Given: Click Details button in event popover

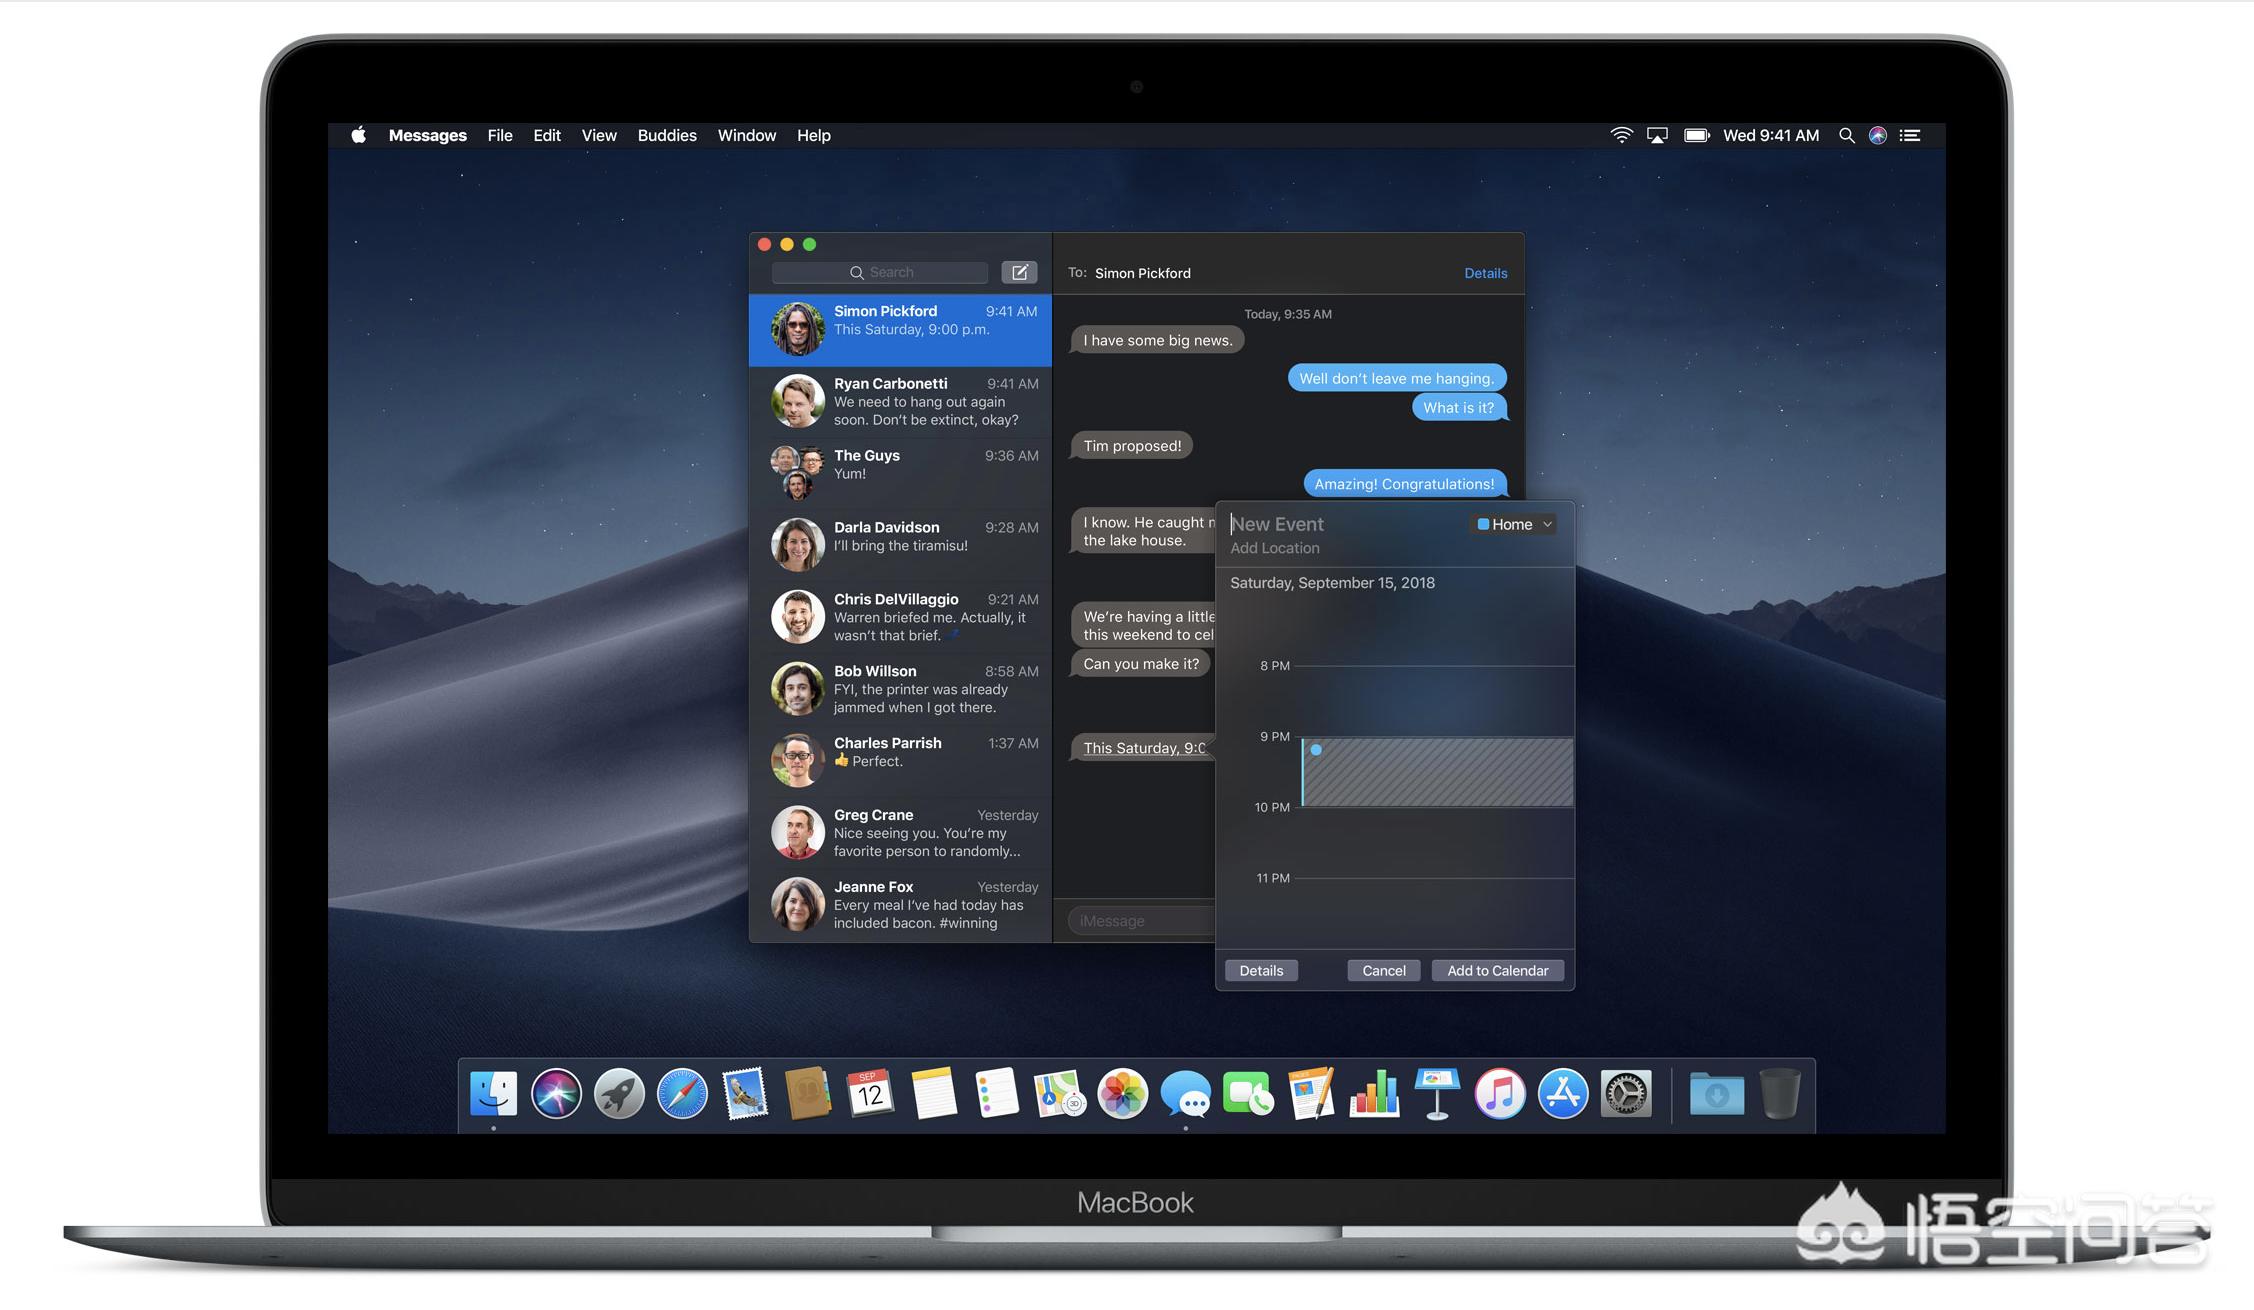Looking at the screenshot, I should coord(1261,971).
